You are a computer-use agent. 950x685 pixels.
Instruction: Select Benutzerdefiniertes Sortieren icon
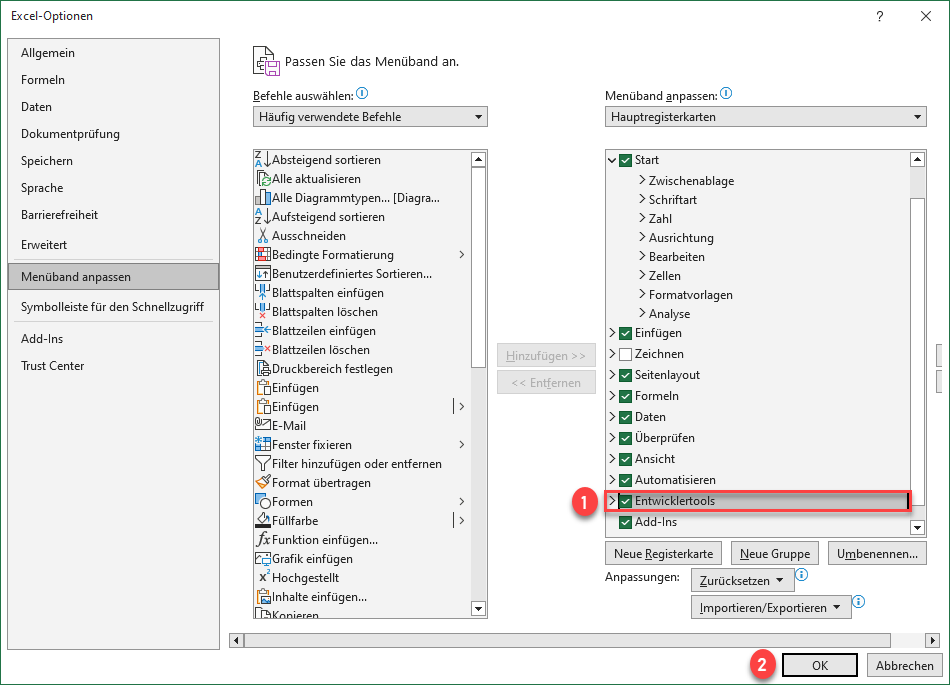(x=262, y=274)
